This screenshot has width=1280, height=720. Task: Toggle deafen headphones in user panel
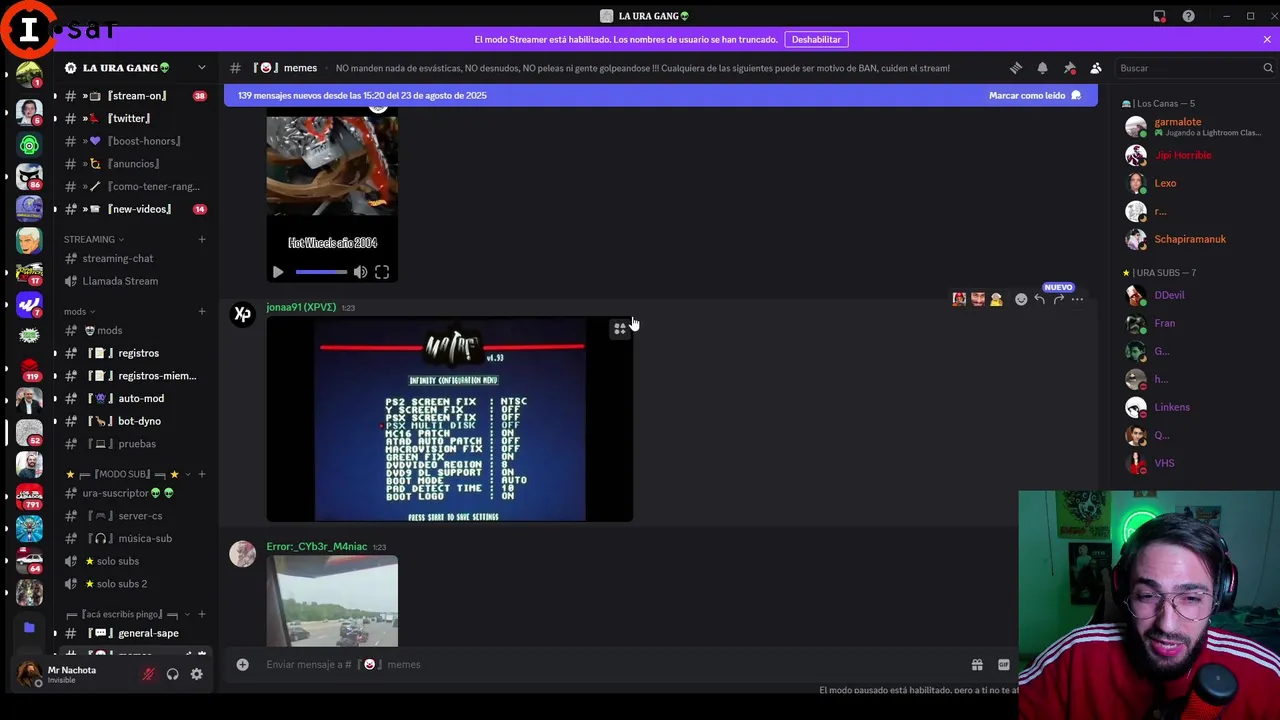172,674
